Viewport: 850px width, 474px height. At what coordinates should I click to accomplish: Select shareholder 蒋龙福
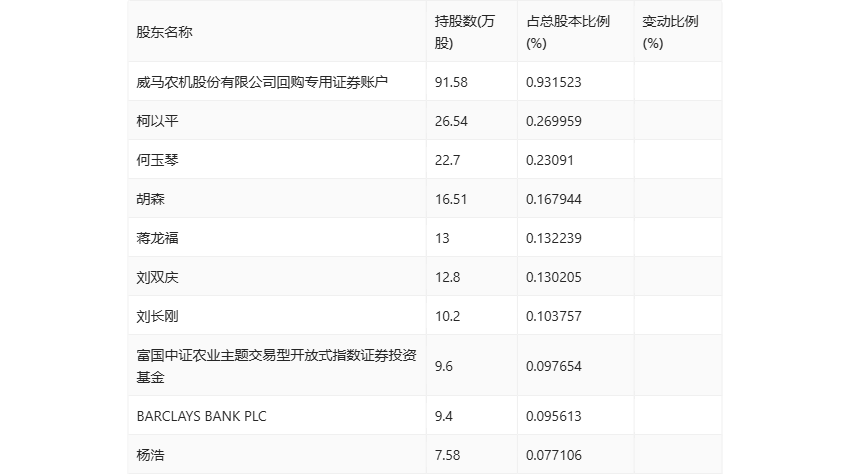(157, 238)
